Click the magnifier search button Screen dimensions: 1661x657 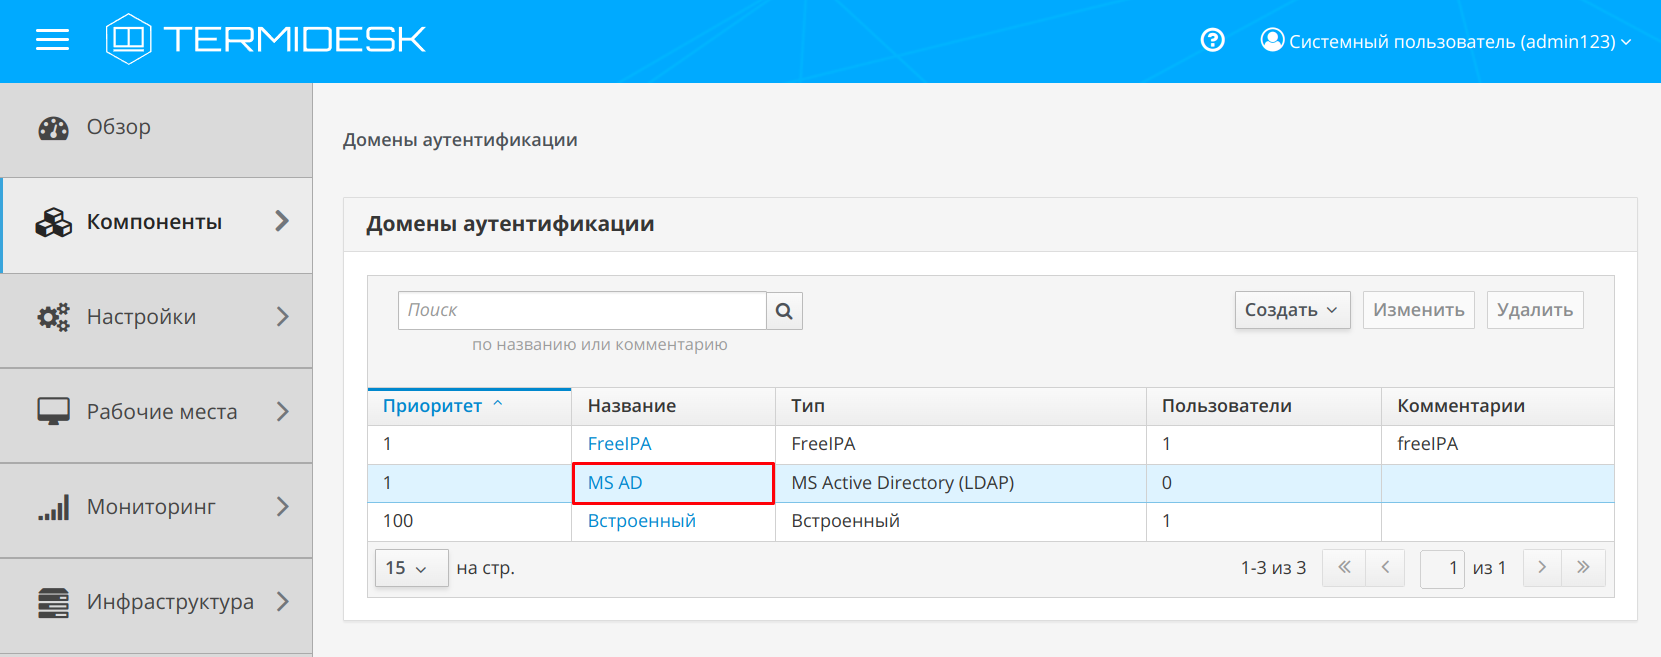784,311
